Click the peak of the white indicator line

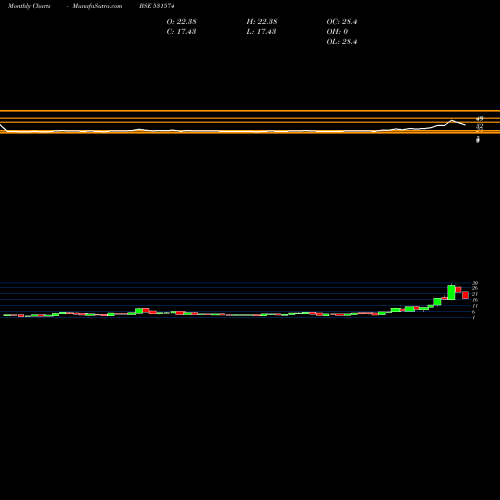pyautogui.click(x=452, y=120)
